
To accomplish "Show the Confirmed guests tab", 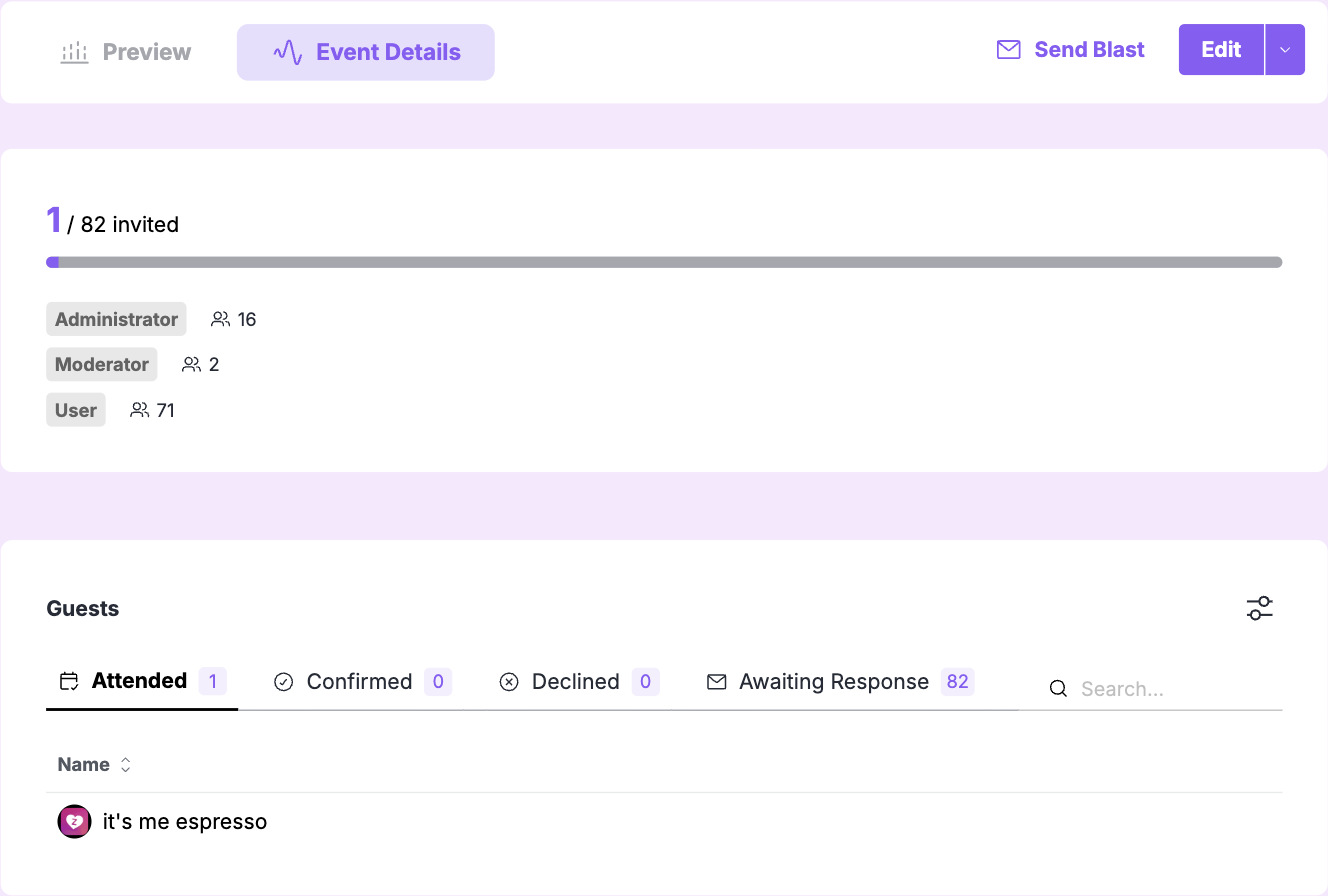I will click(x=362, y=682).
